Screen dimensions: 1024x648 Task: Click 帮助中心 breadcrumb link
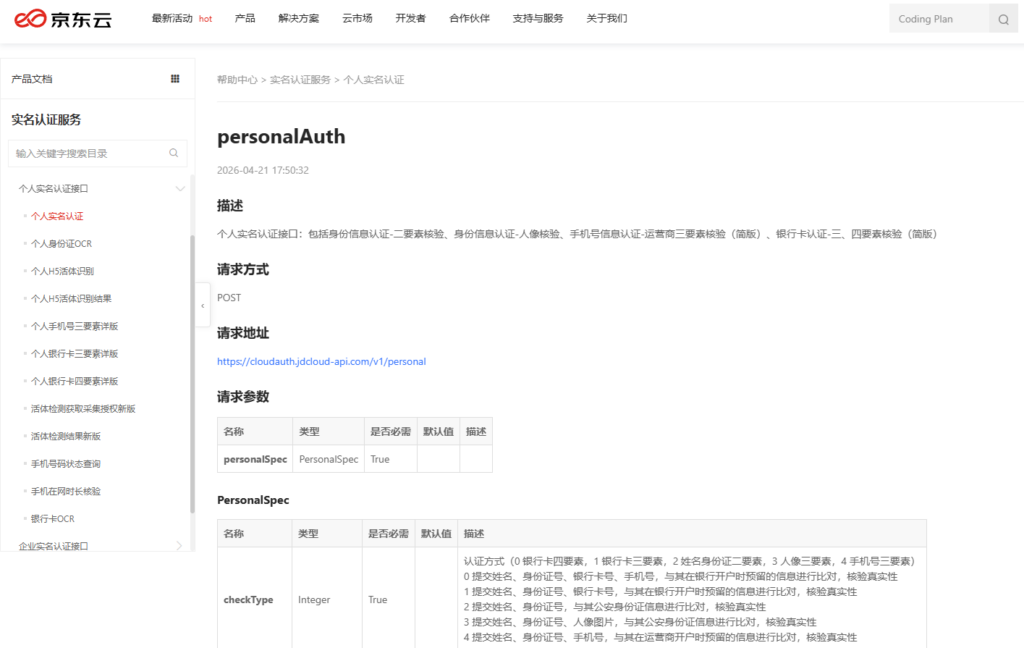(237, 80)
